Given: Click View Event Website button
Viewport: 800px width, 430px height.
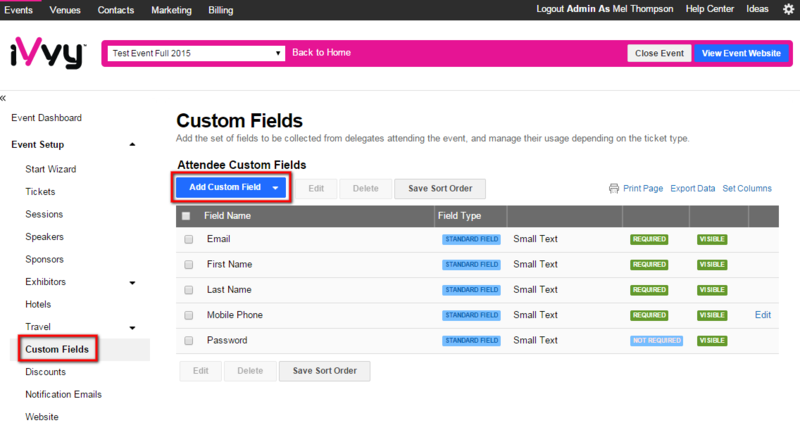Looking at the screenshot, I should (741, 53).
